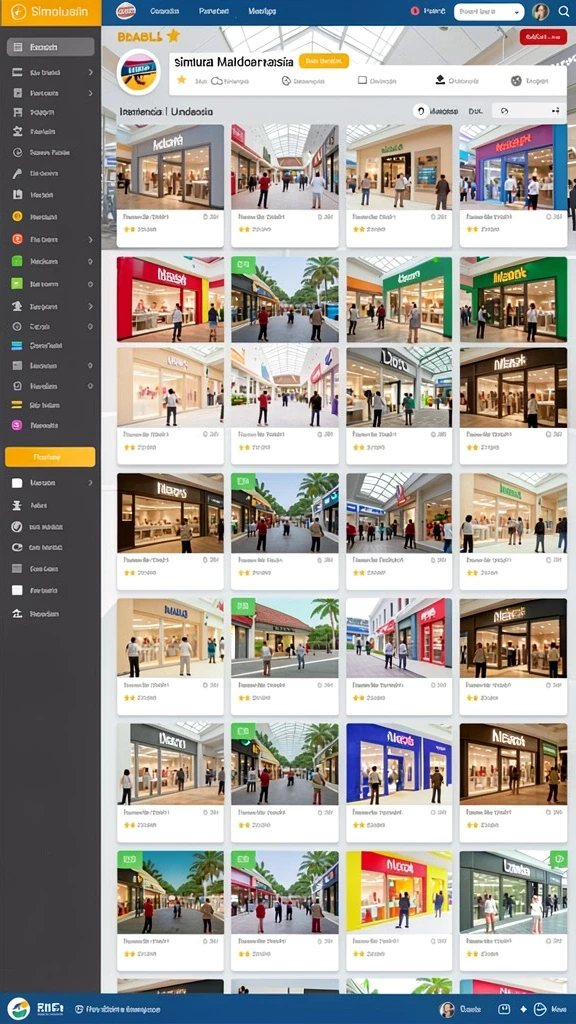This screenshot has width=576, height=1024.
Task: Tick the checkbox icon in the profile toolbar
Action: tap(362, 80)
